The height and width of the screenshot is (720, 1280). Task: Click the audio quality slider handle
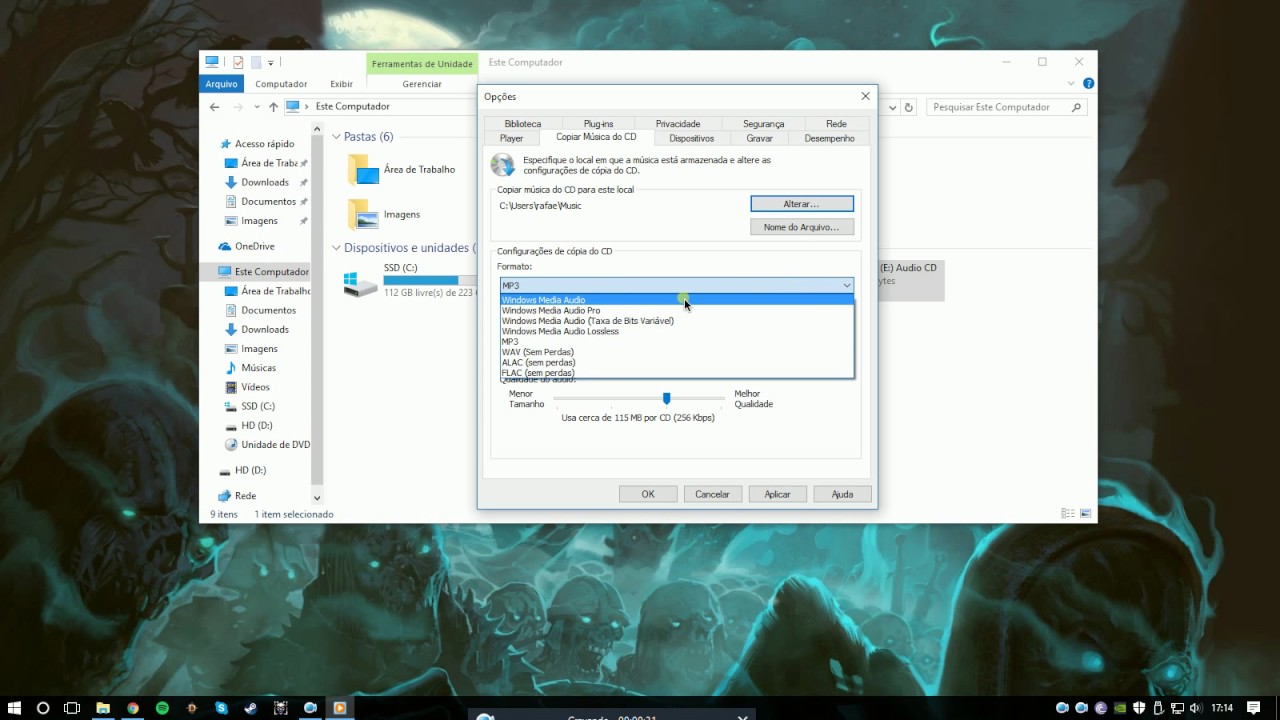pos(666,398)
